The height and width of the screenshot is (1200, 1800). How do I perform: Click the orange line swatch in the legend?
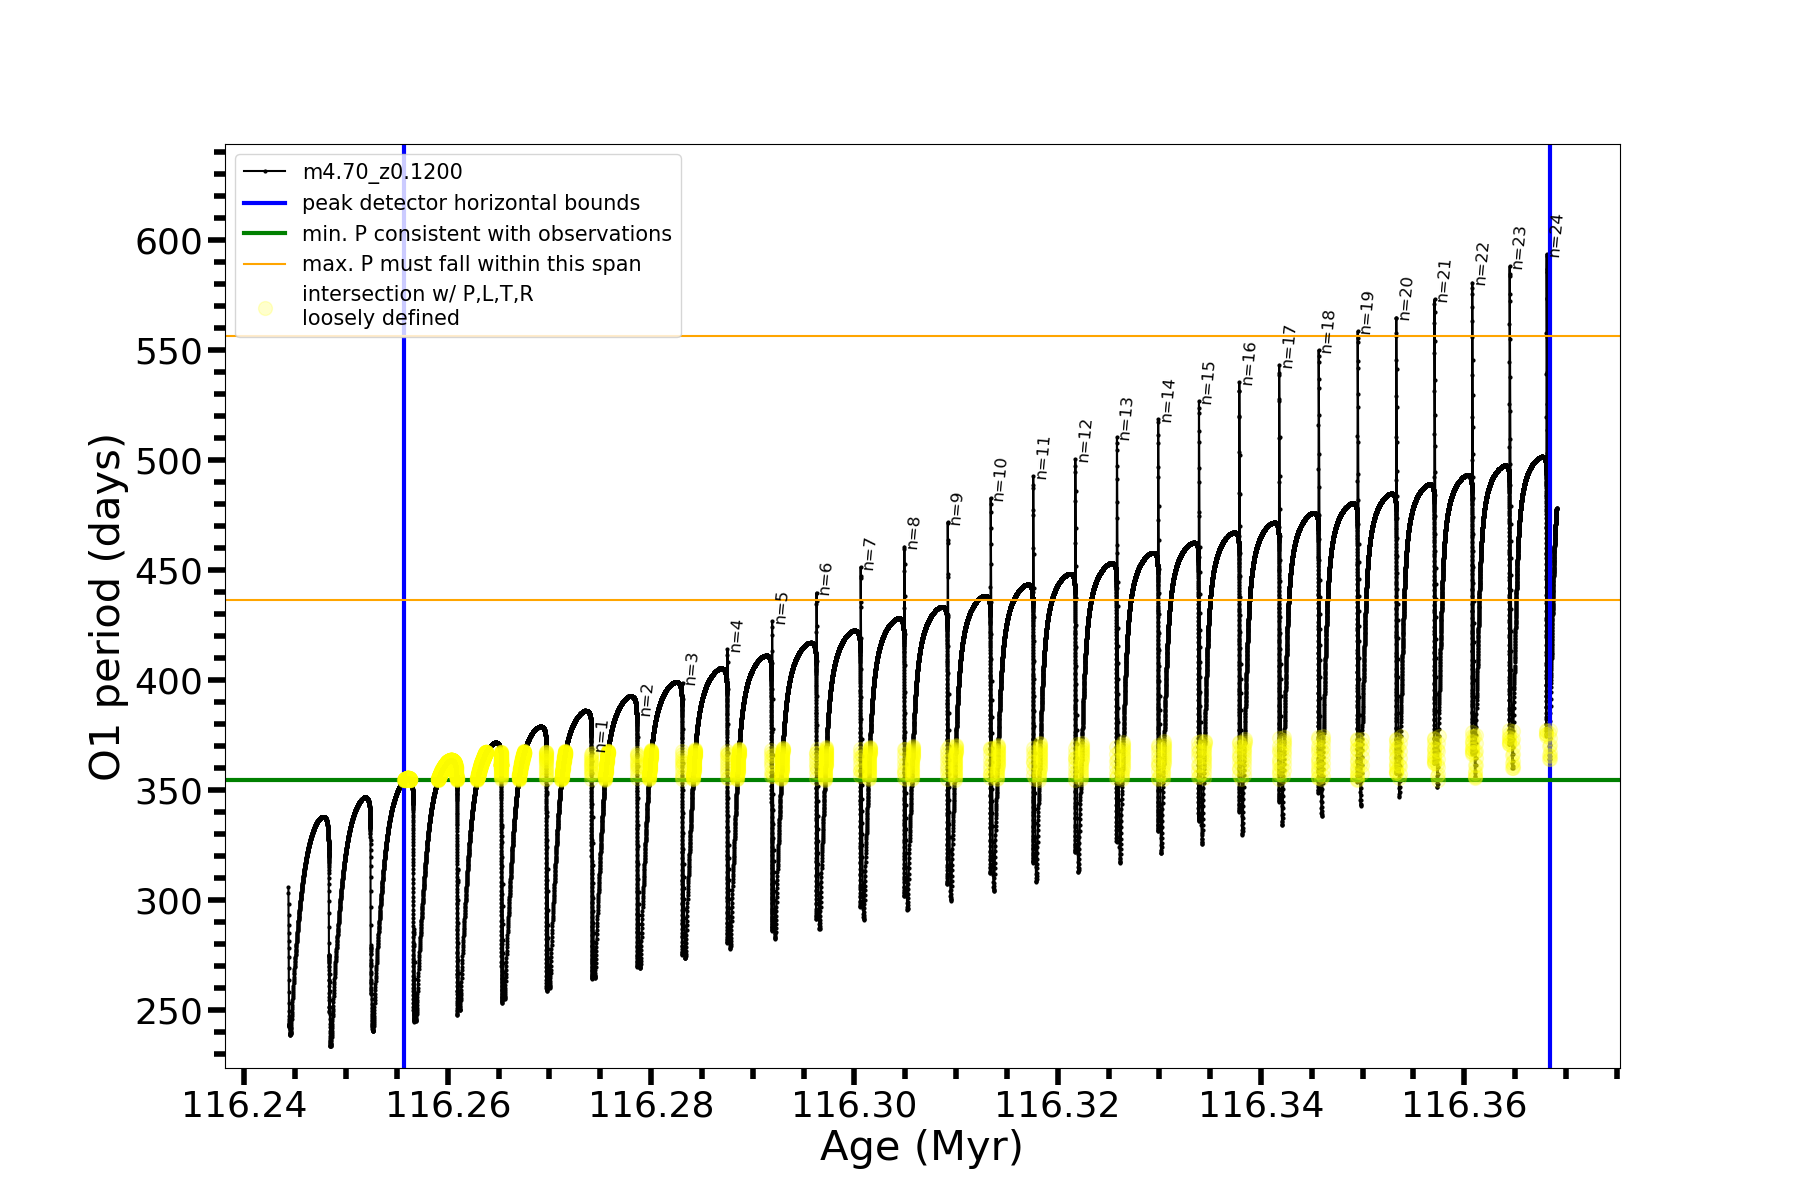(x=265, y=264)
